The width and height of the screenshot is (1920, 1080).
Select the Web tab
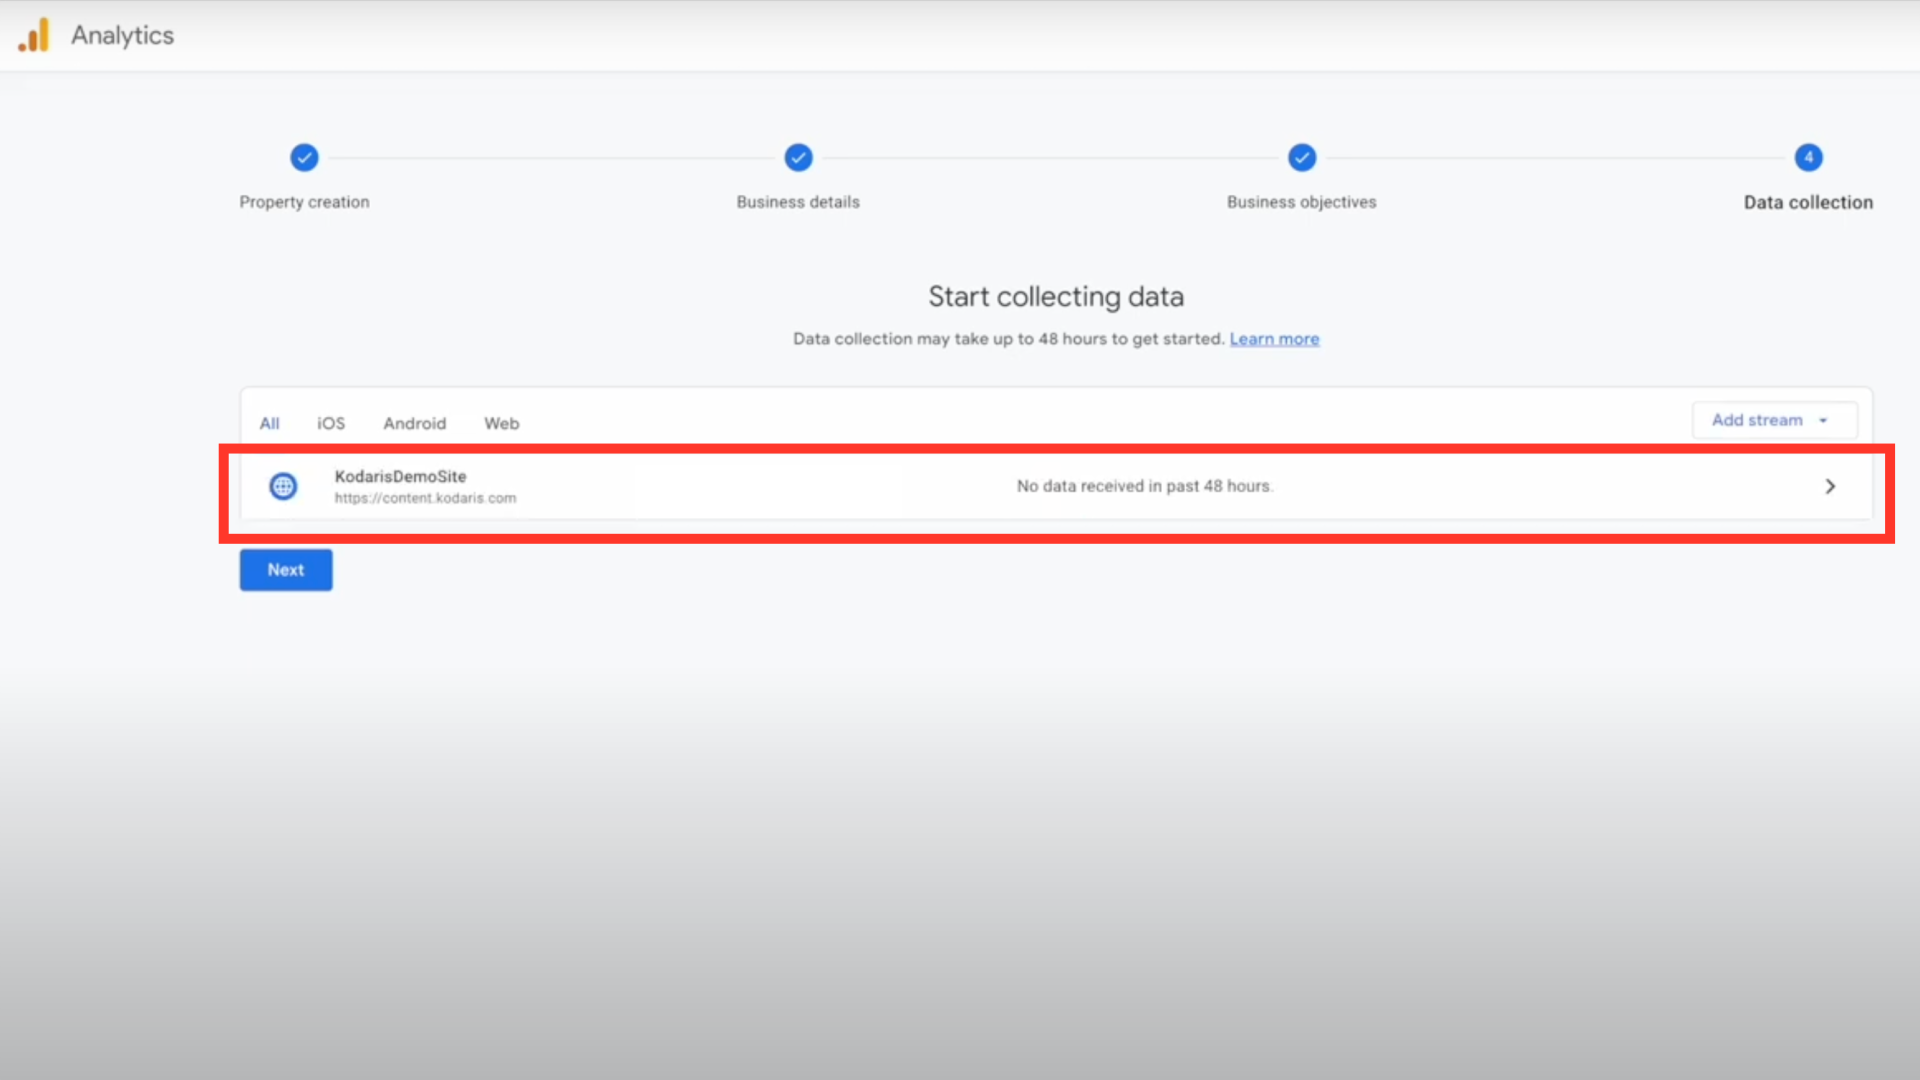pyautogui.click(x=501, y=424)
